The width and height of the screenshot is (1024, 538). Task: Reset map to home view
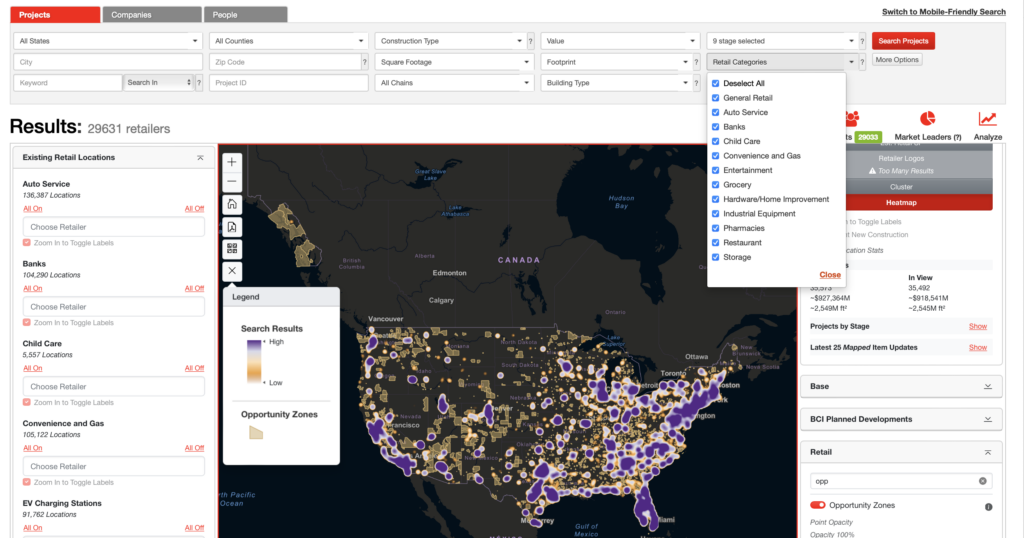click(232, 204)
